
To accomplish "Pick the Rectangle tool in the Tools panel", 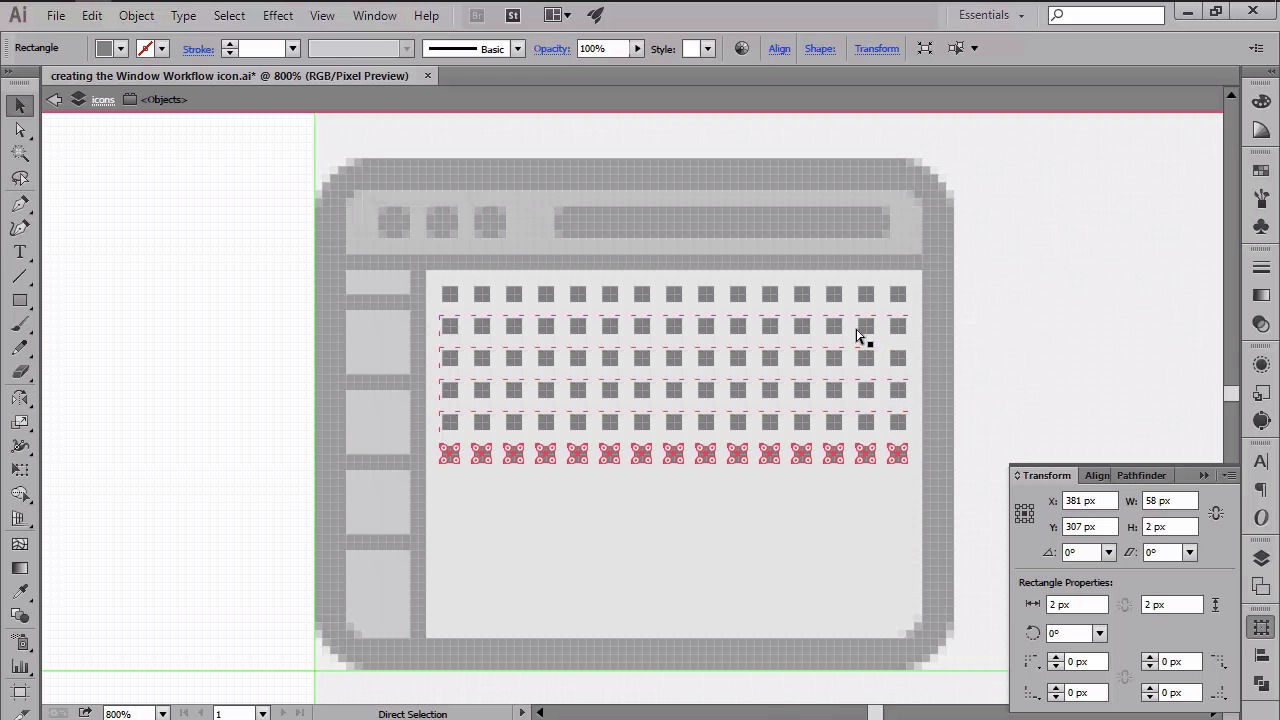I will [x=20, y=301].
